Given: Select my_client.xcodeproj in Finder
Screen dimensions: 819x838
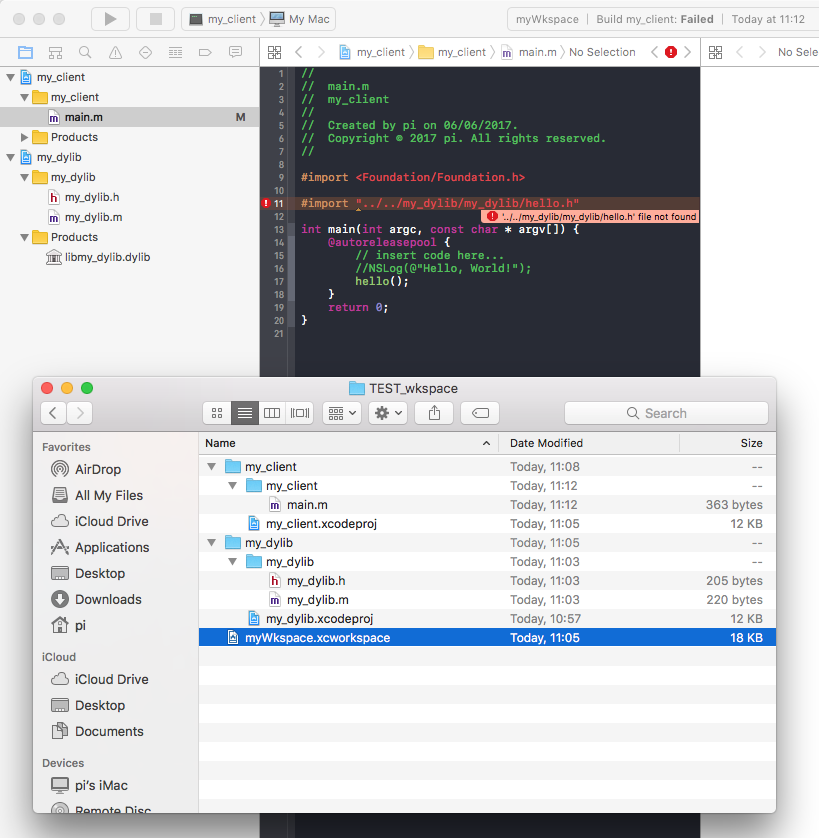Looking at the screenshot, I should [x=487, y=524].
